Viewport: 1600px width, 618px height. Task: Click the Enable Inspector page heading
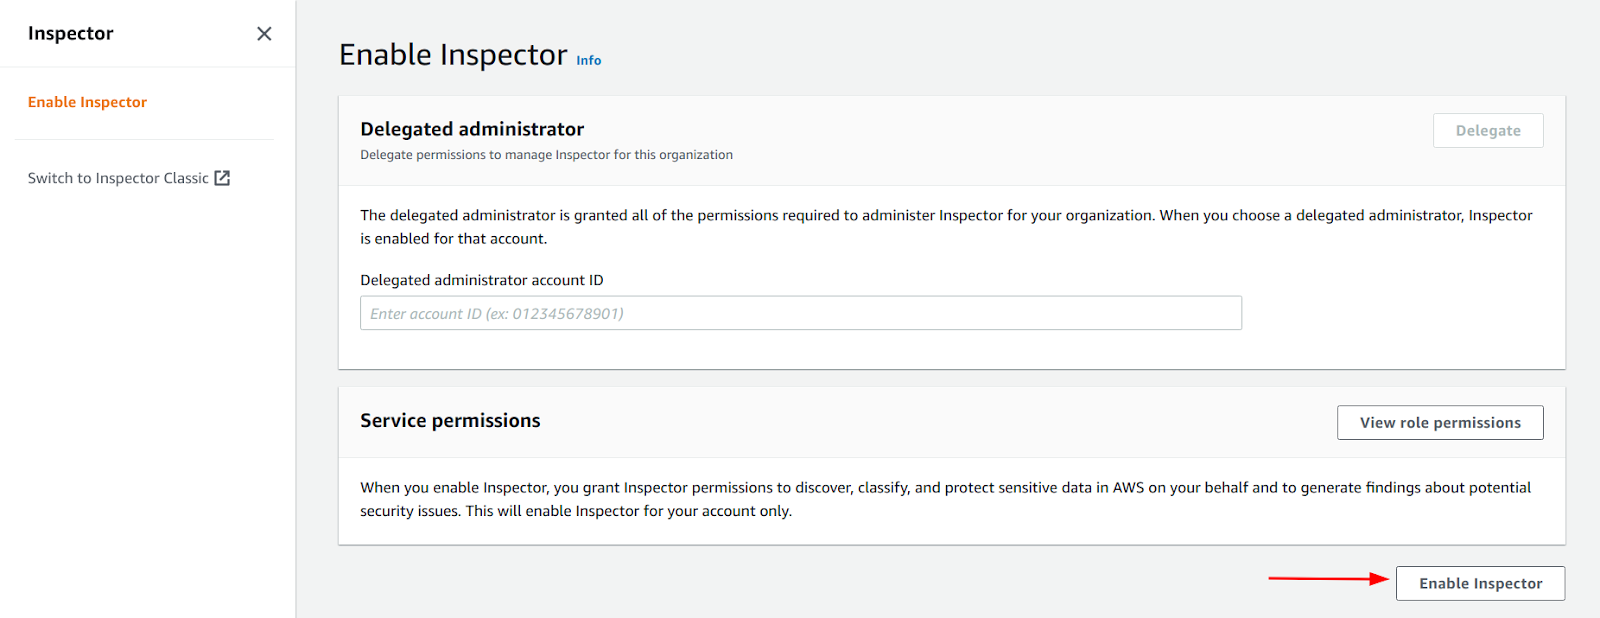[455, 54]
